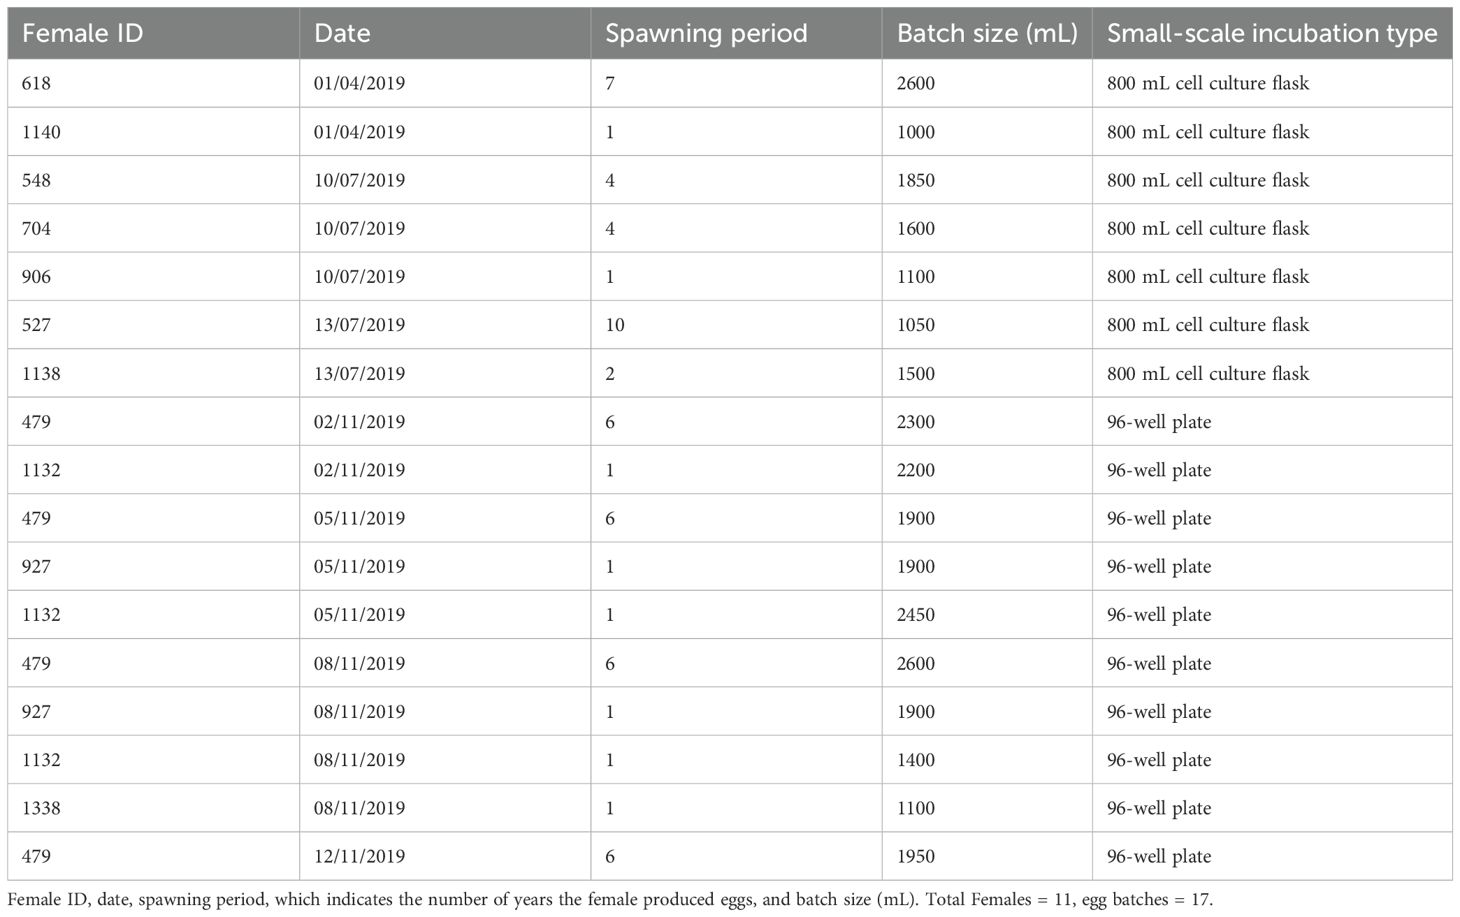Click the Small-scale incubation type header

[x=1271, y=34]
